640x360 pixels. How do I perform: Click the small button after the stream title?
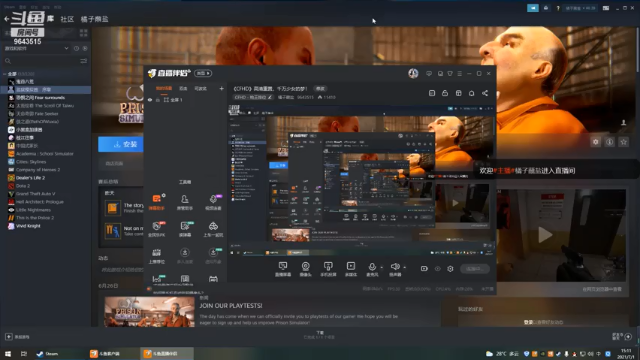[320, 89]
